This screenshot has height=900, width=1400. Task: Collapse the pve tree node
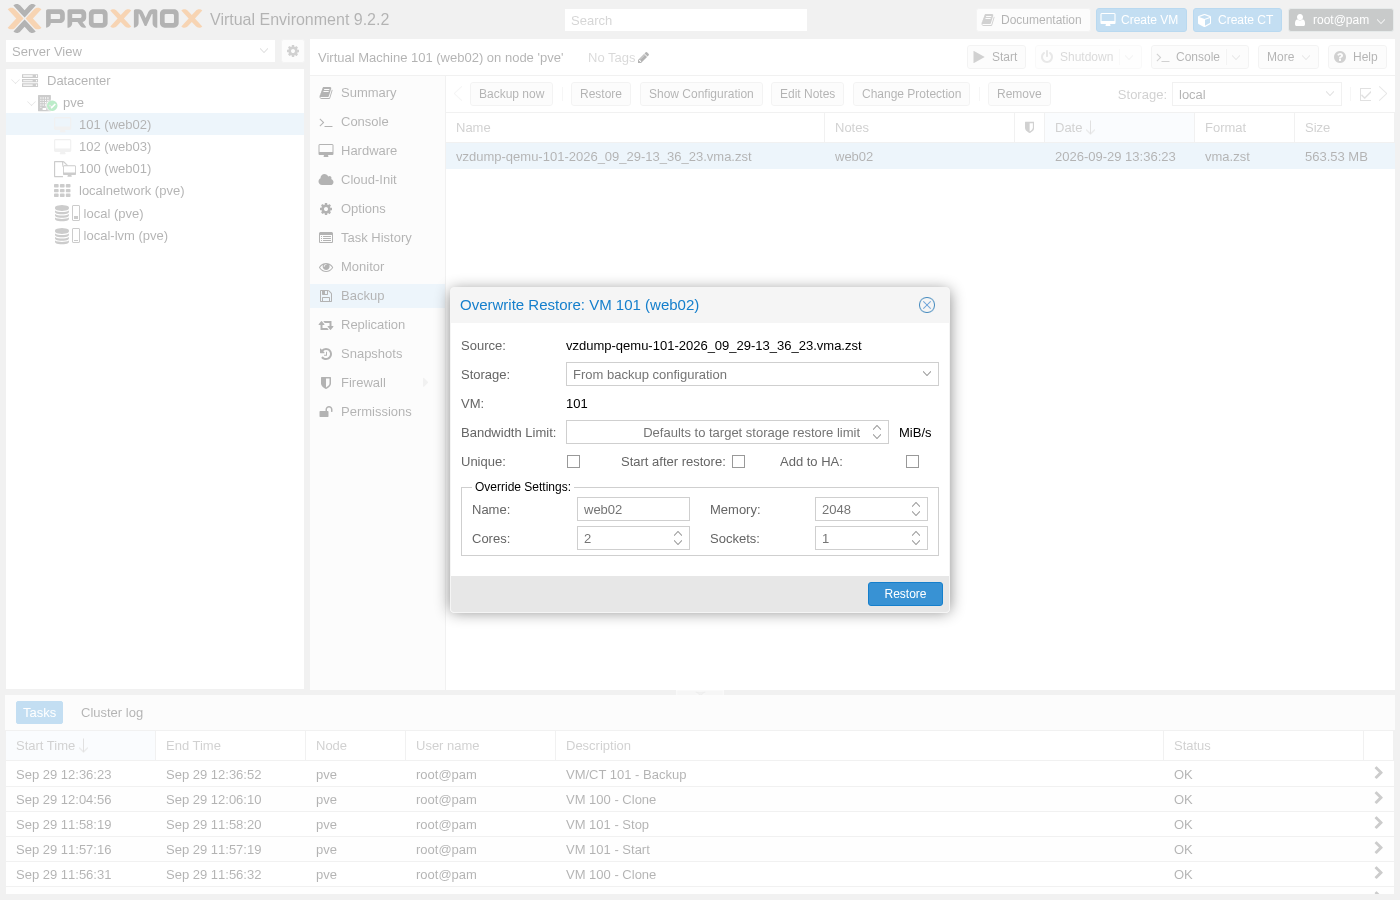coord(30,103)
